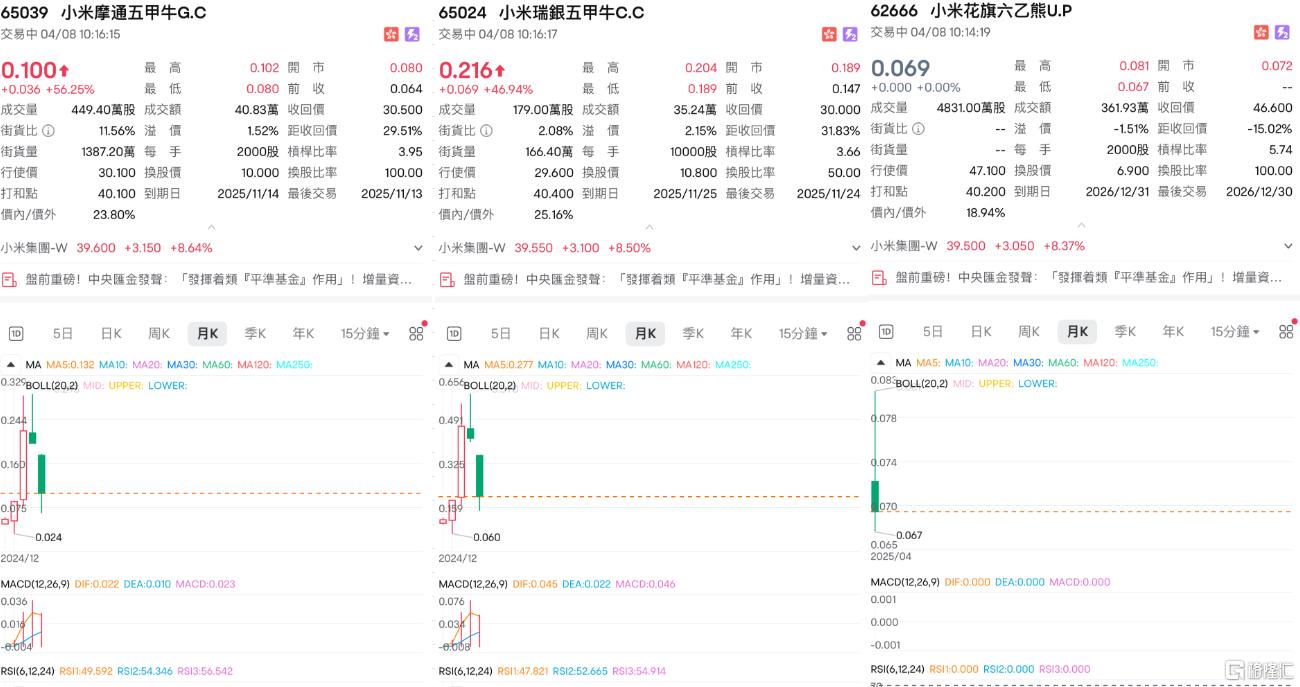Tap the Hong Kong flag icon for 65039

pyautogui.click(x=391, y=35)
